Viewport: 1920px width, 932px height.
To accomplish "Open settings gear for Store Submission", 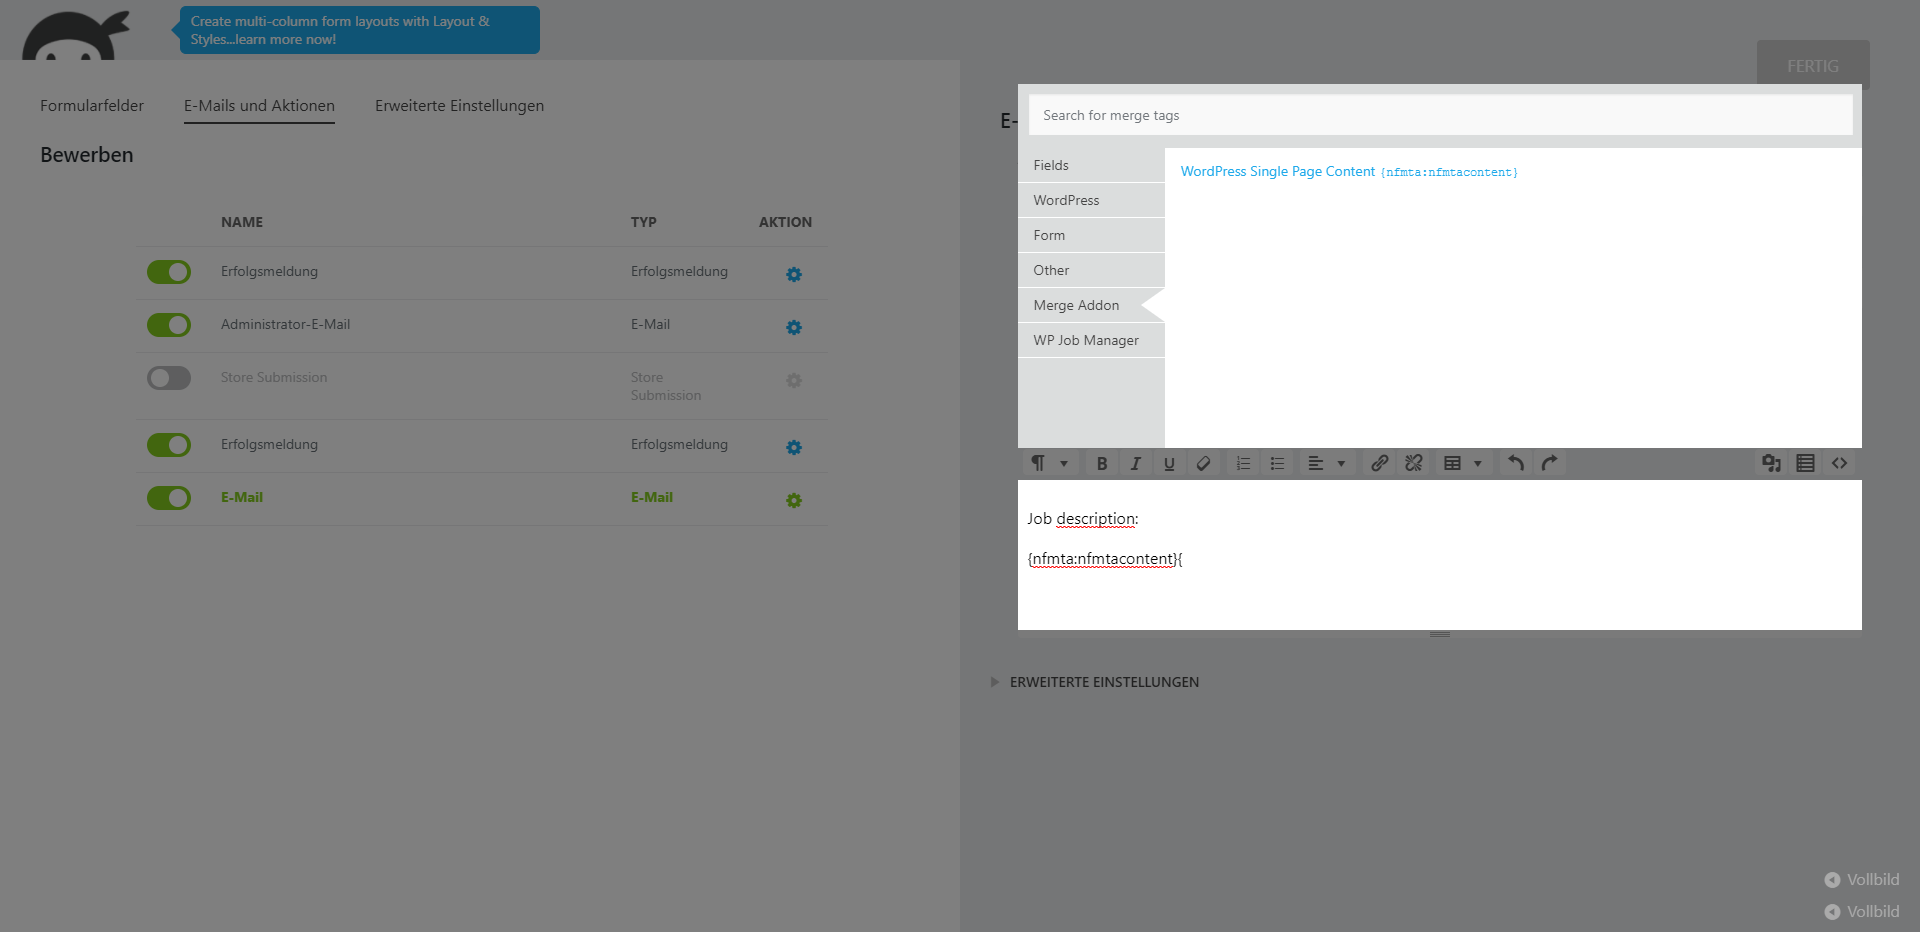I will [x=794, y=380].
